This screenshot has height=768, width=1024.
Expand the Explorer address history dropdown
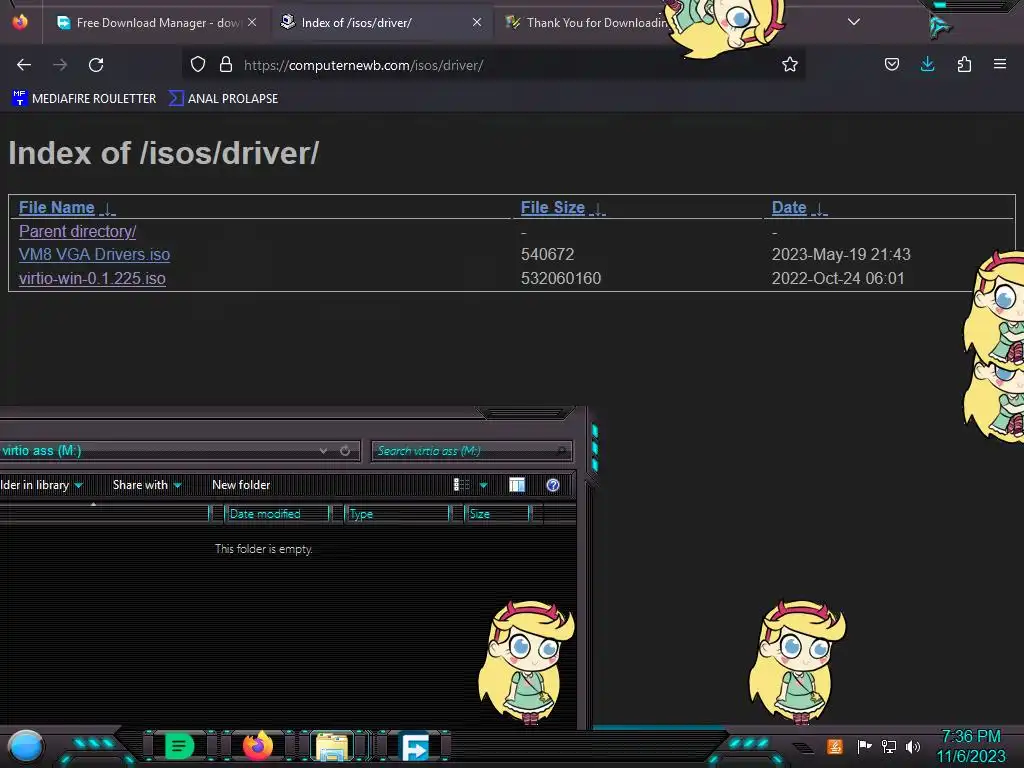[323, 451]
